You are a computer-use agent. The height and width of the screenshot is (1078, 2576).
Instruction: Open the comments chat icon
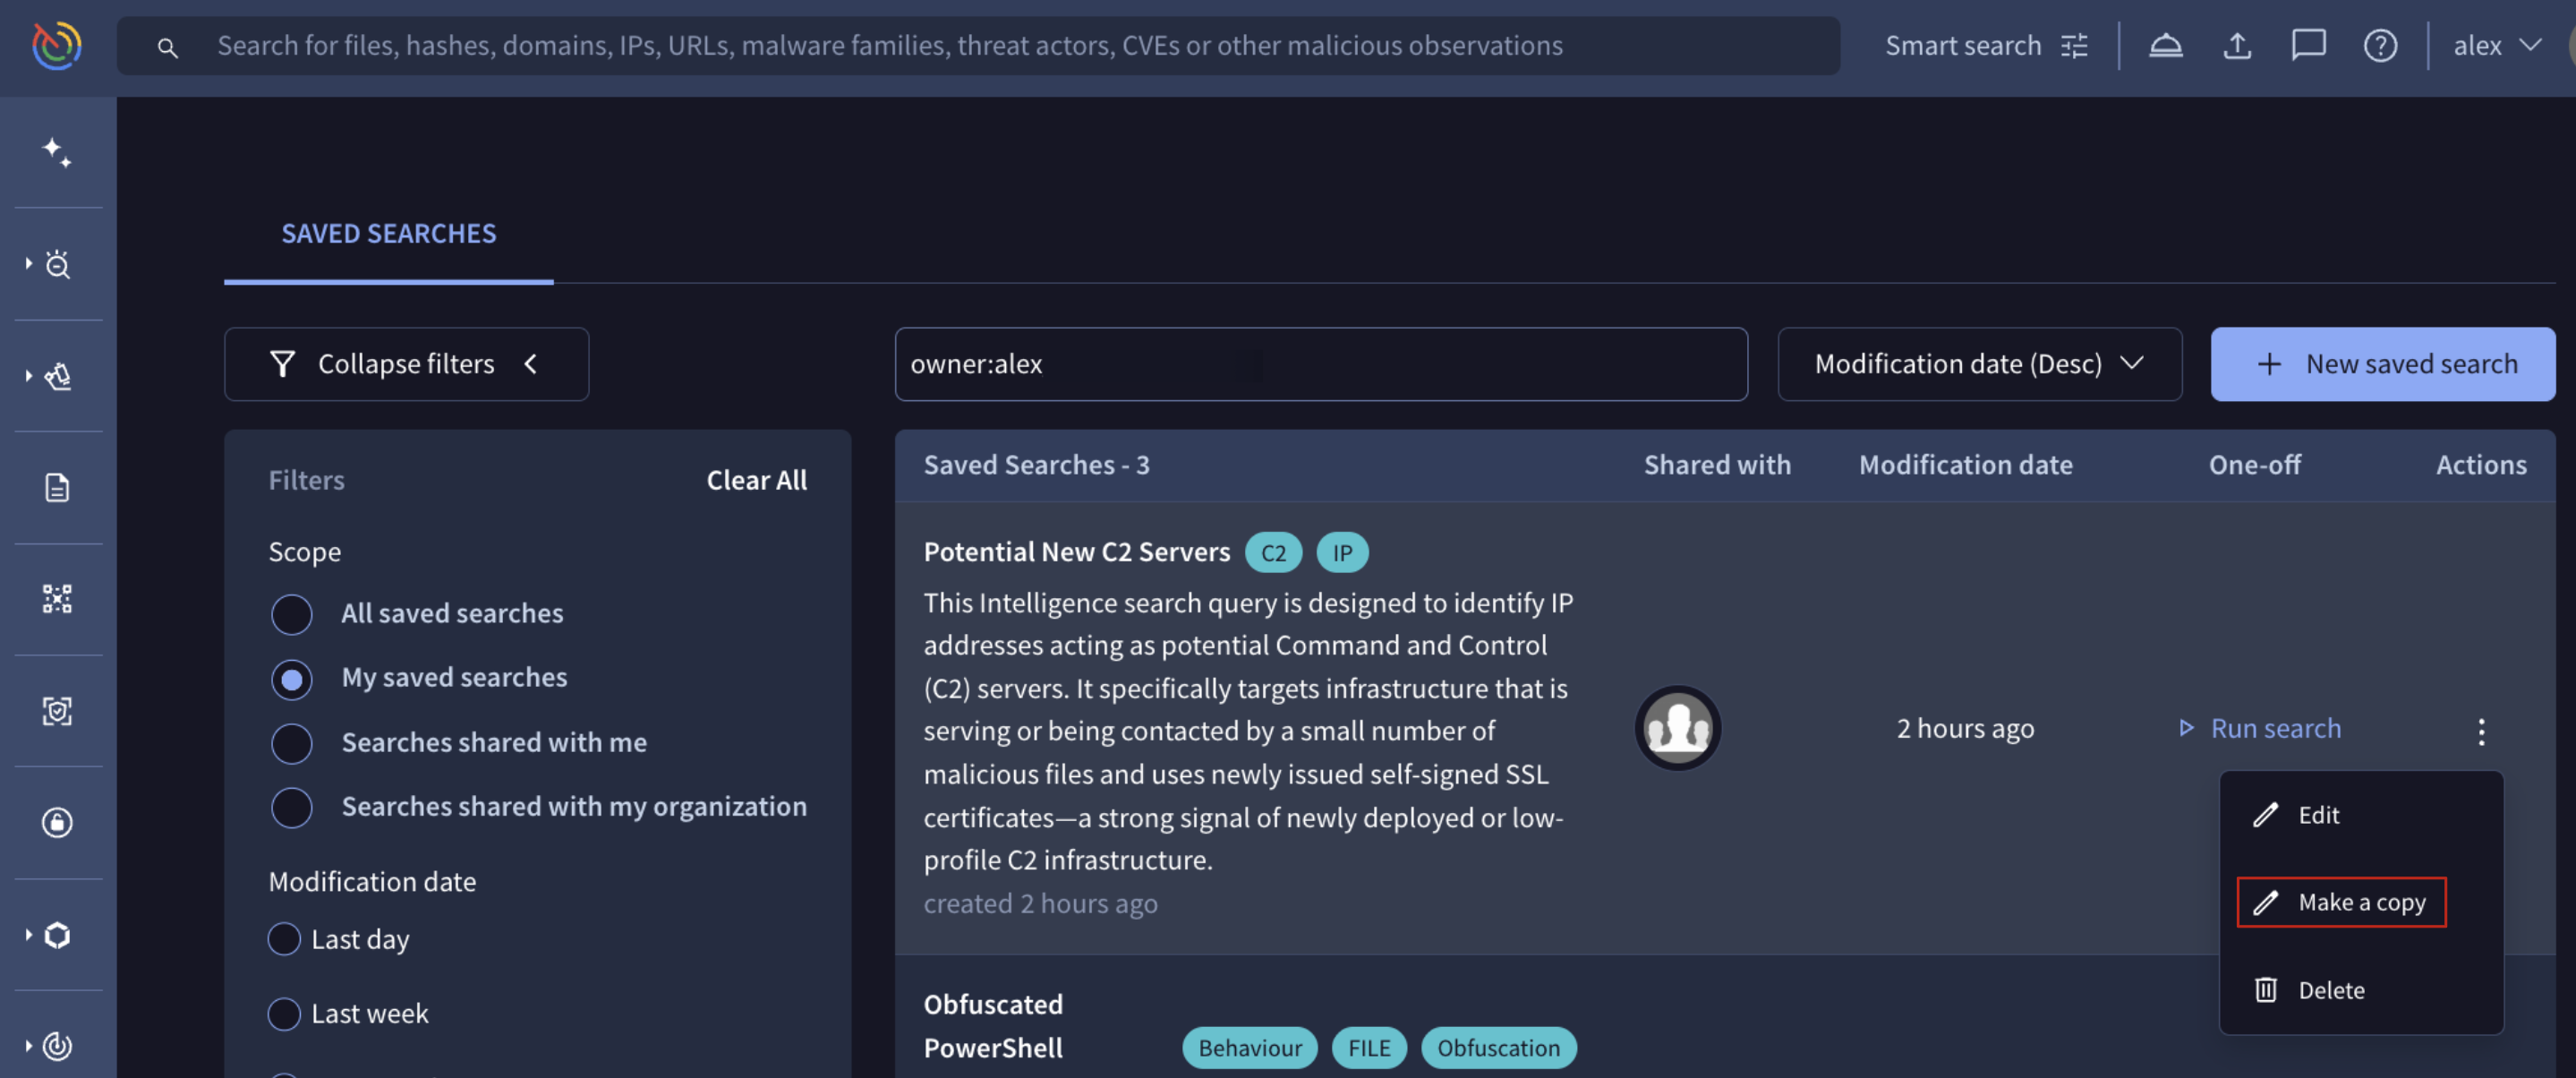[2308, 46]
